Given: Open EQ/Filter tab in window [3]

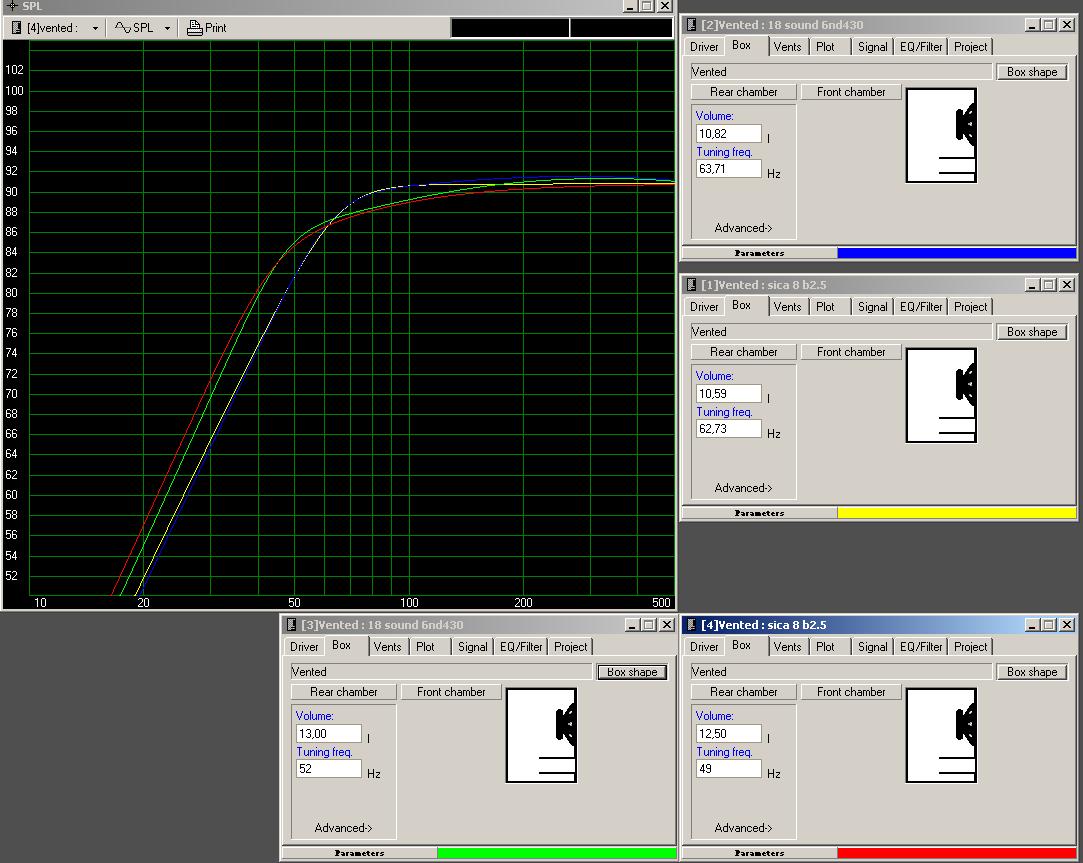Looking at the screenshot, I should (521, 647).
